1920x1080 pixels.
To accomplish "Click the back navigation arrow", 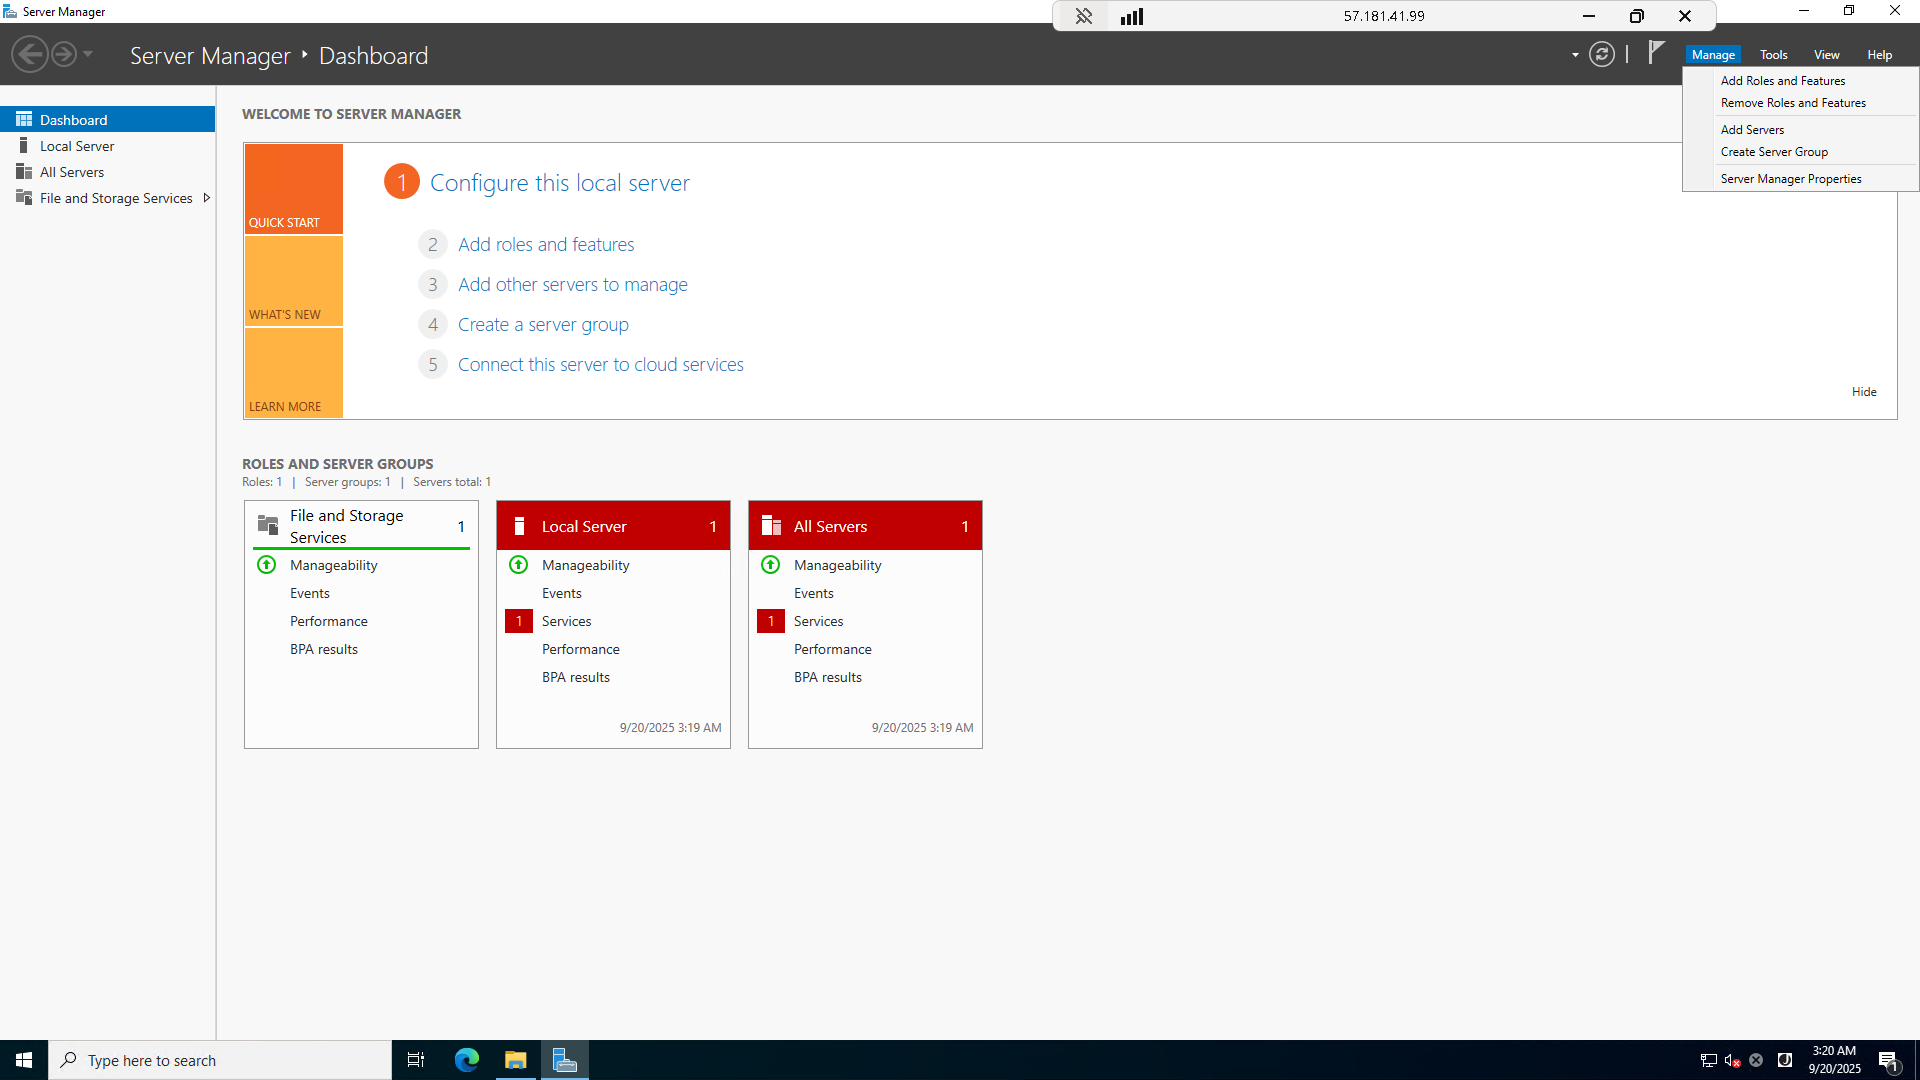I will (x=30, y=55).
